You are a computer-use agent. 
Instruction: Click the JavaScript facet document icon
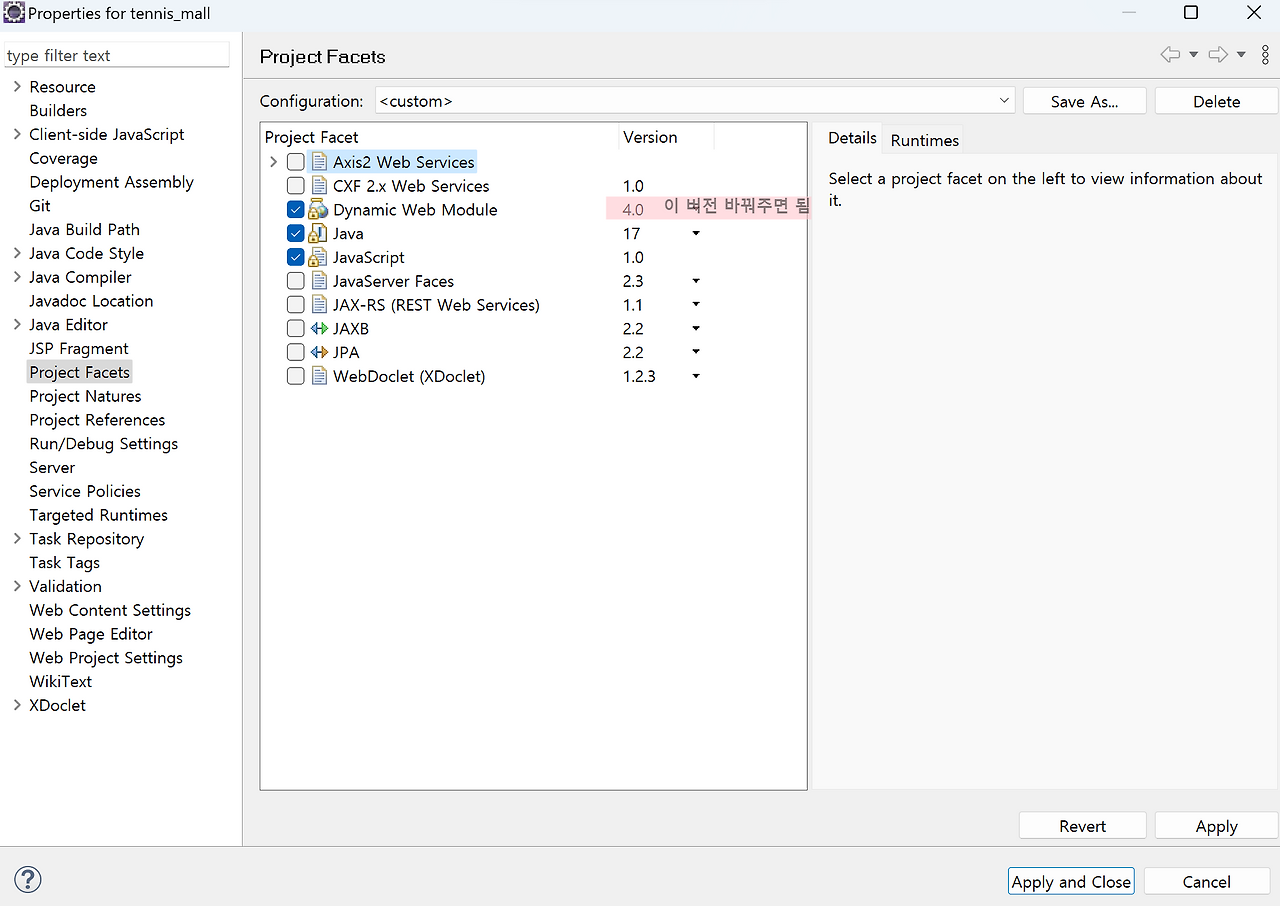point(320,257)
